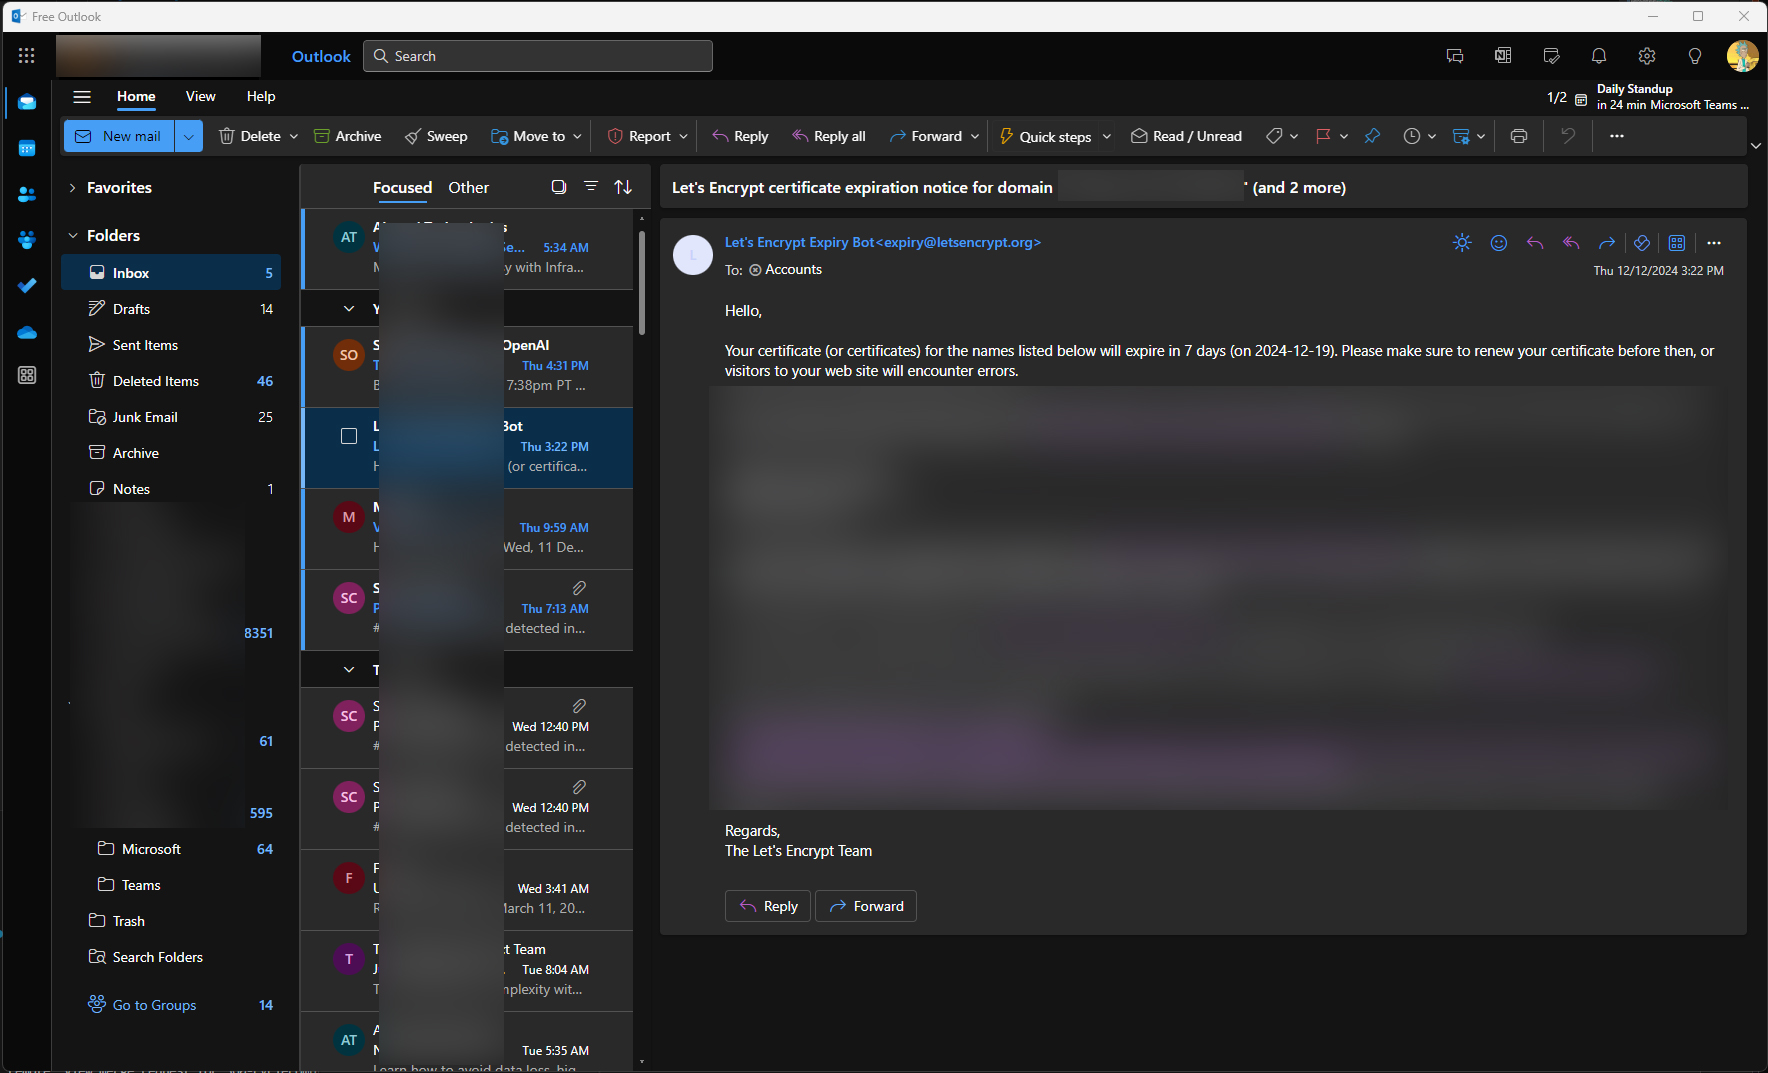Check the Let's Encrypt message checkbox

(349, 436)
